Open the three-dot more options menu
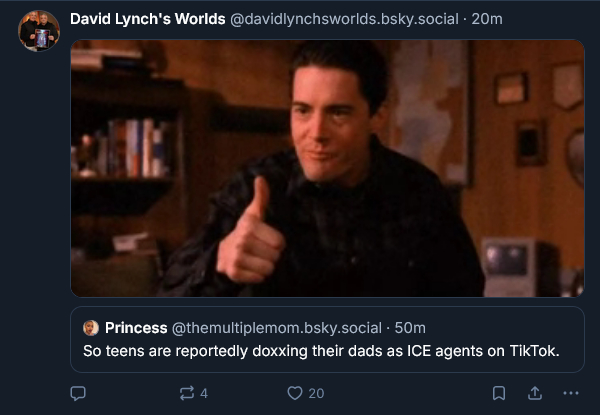Screen dimensions: 600x415 [x=571, y=394]
